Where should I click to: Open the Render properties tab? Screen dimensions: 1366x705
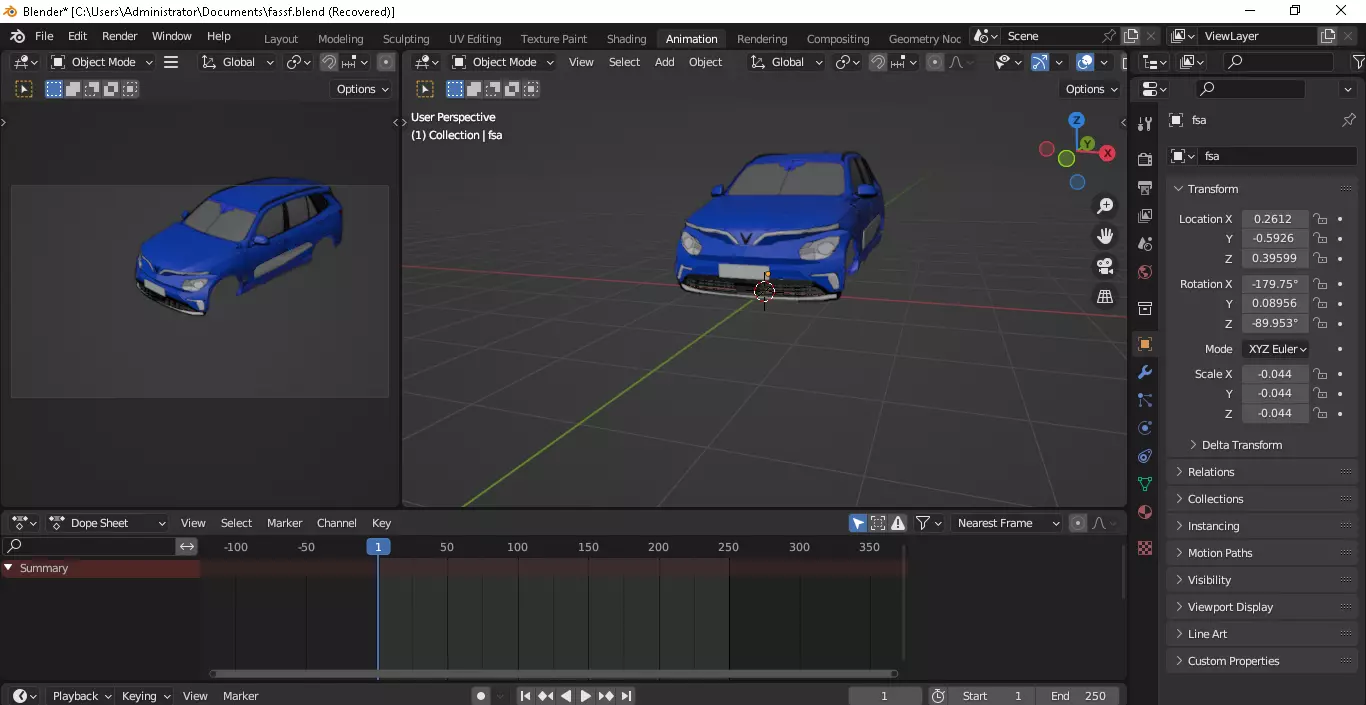pyautogui.click(x=1145, y=159)
